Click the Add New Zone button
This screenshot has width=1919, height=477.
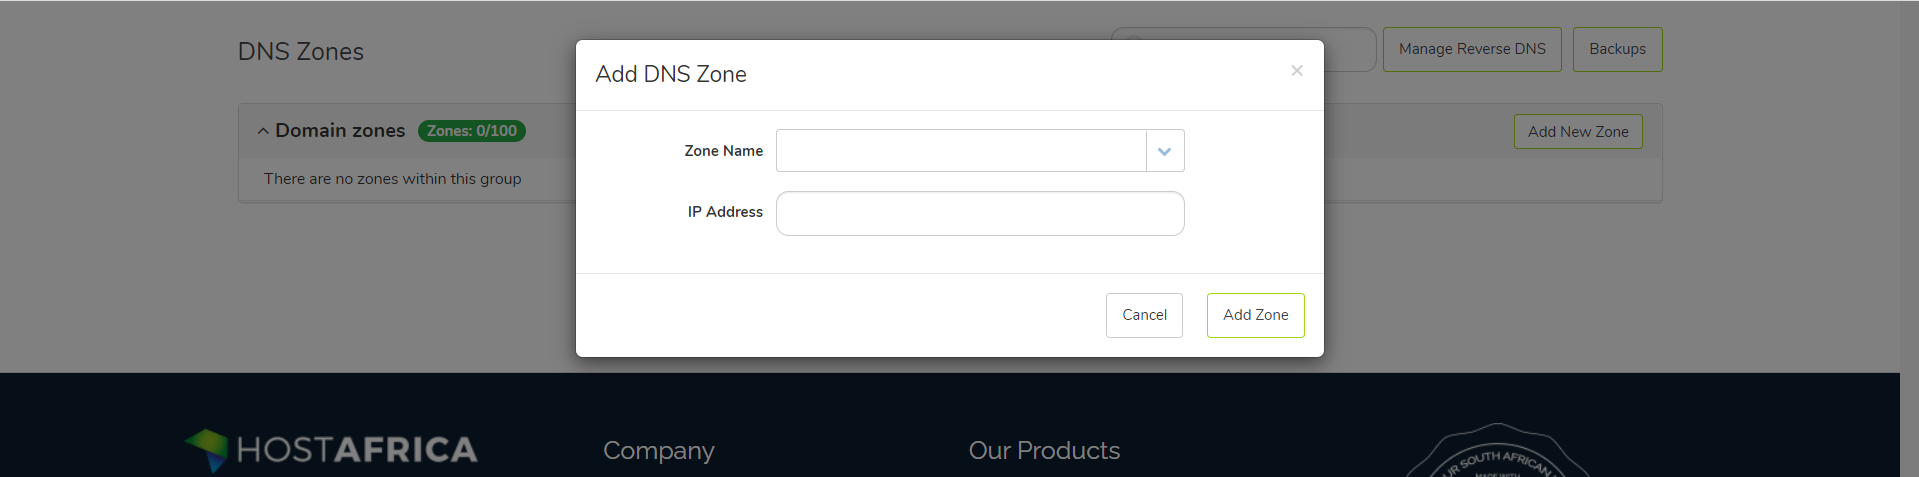coord(1578,132)
